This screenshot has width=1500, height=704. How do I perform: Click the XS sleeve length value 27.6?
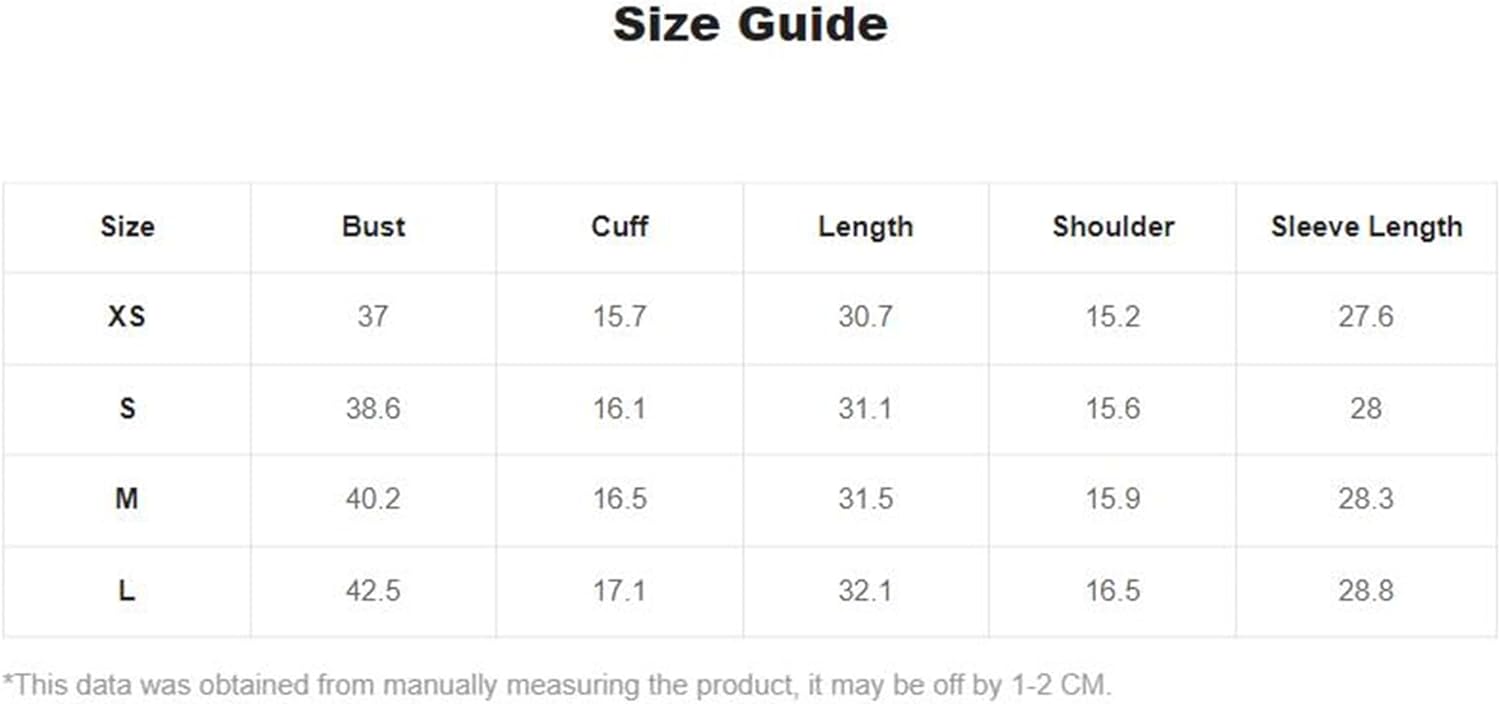[x=1366, y=317]
